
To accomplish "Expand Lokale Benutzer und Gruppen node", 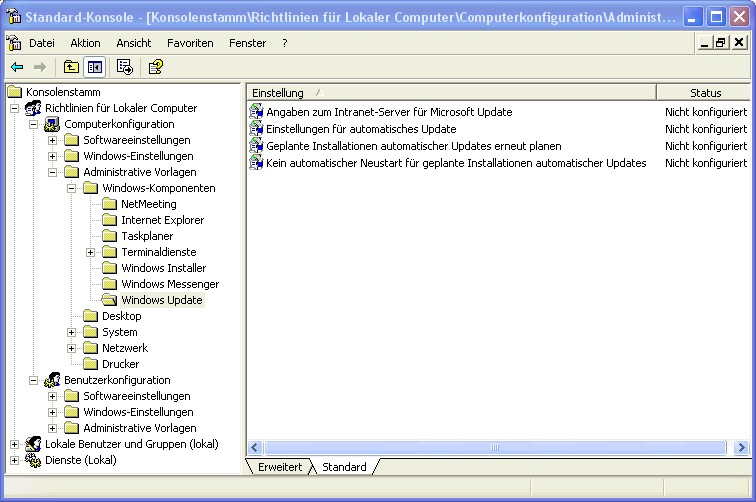I will (14, 444).
